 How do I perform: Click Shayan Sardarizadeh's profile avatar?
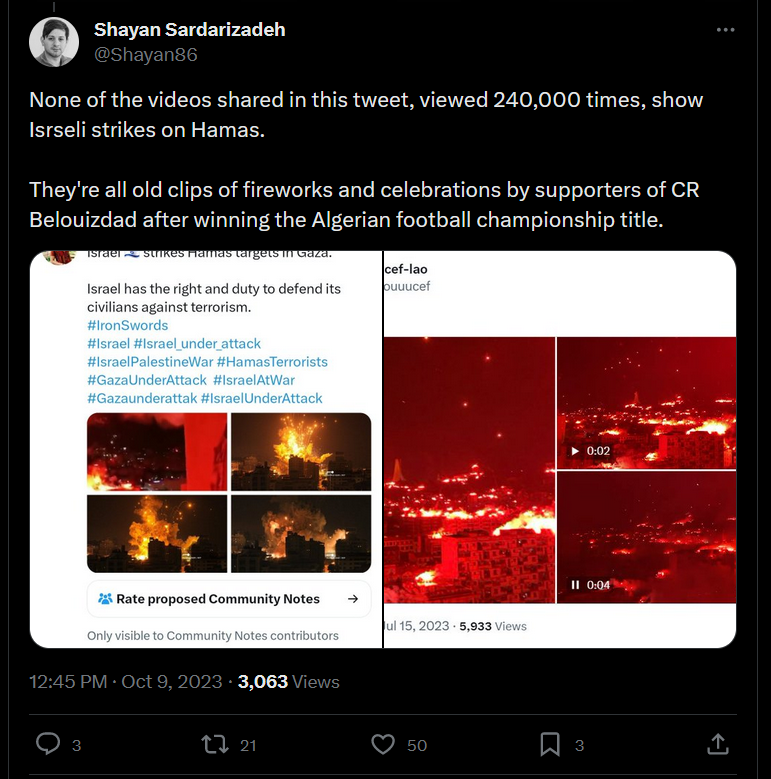pos(54,42)
